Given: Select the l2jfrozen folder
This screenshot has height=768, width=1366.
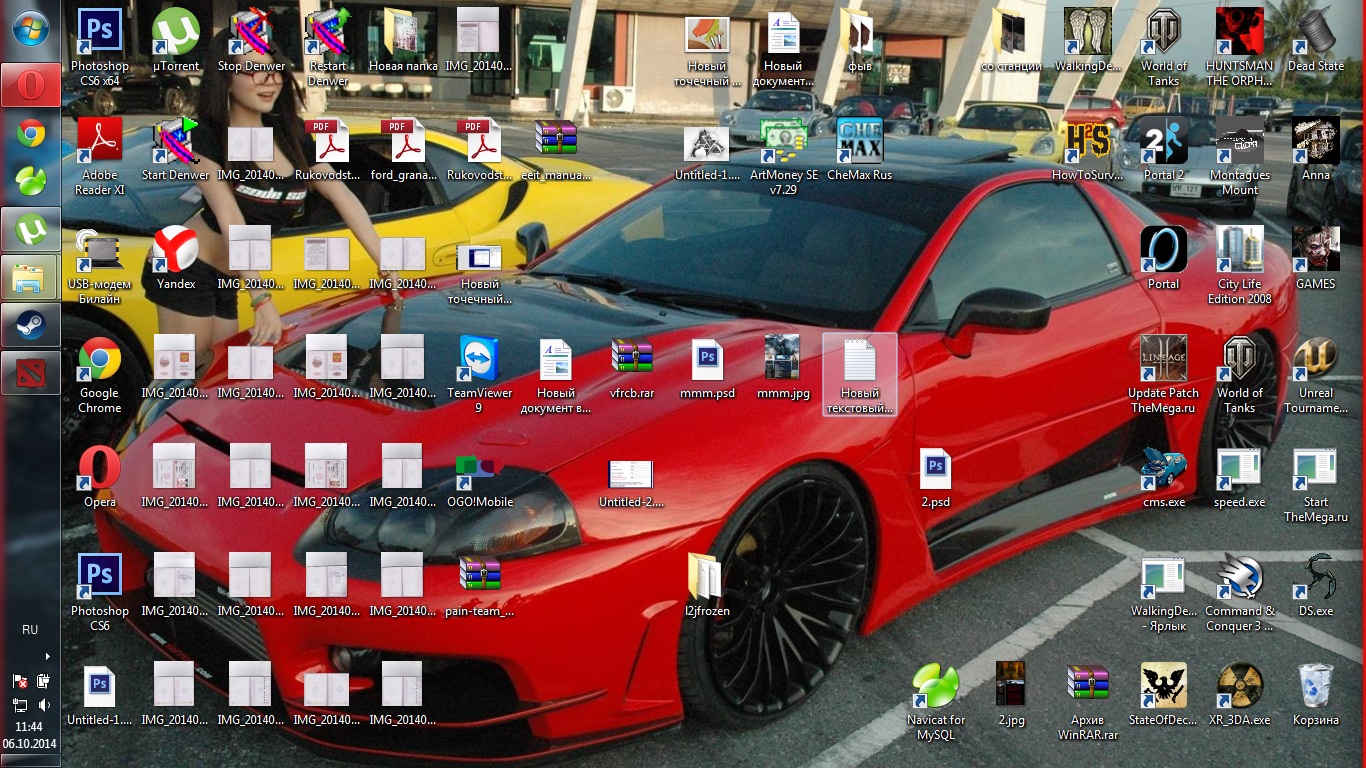Looking at the screenshot, I should click(707, 585).
